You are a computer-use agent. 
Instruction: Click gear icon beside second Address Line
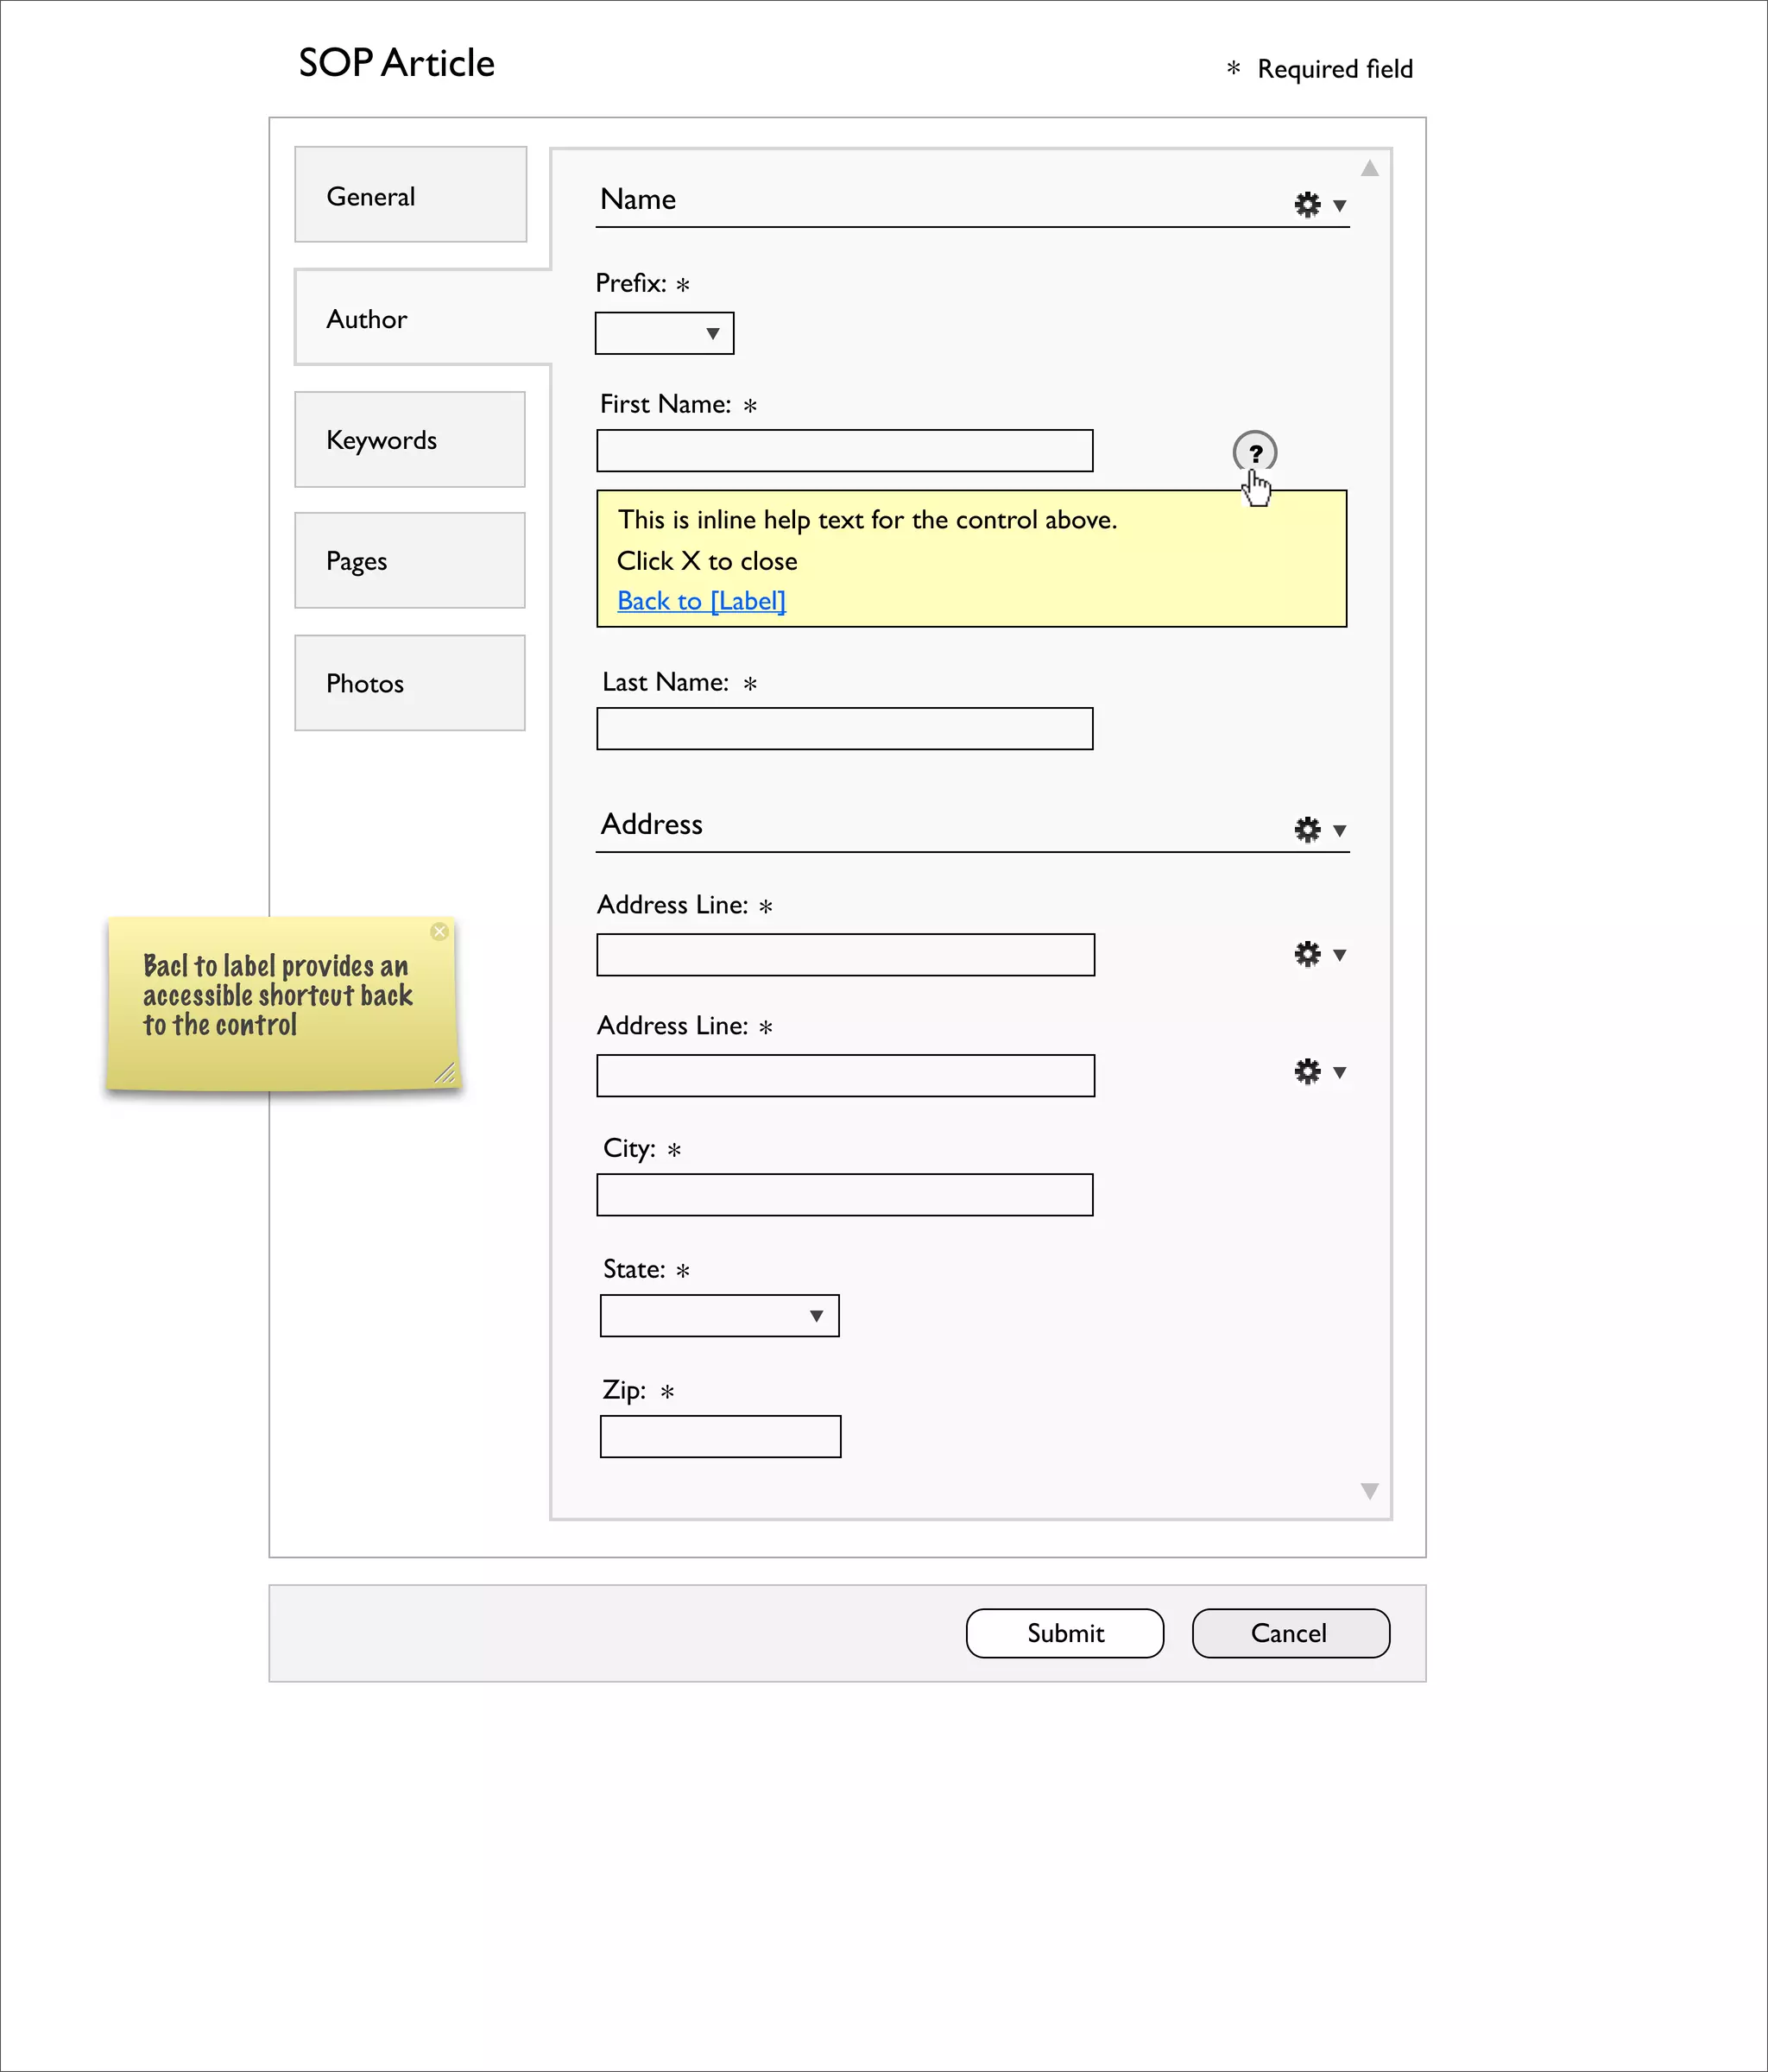tap(1307, 1072)
